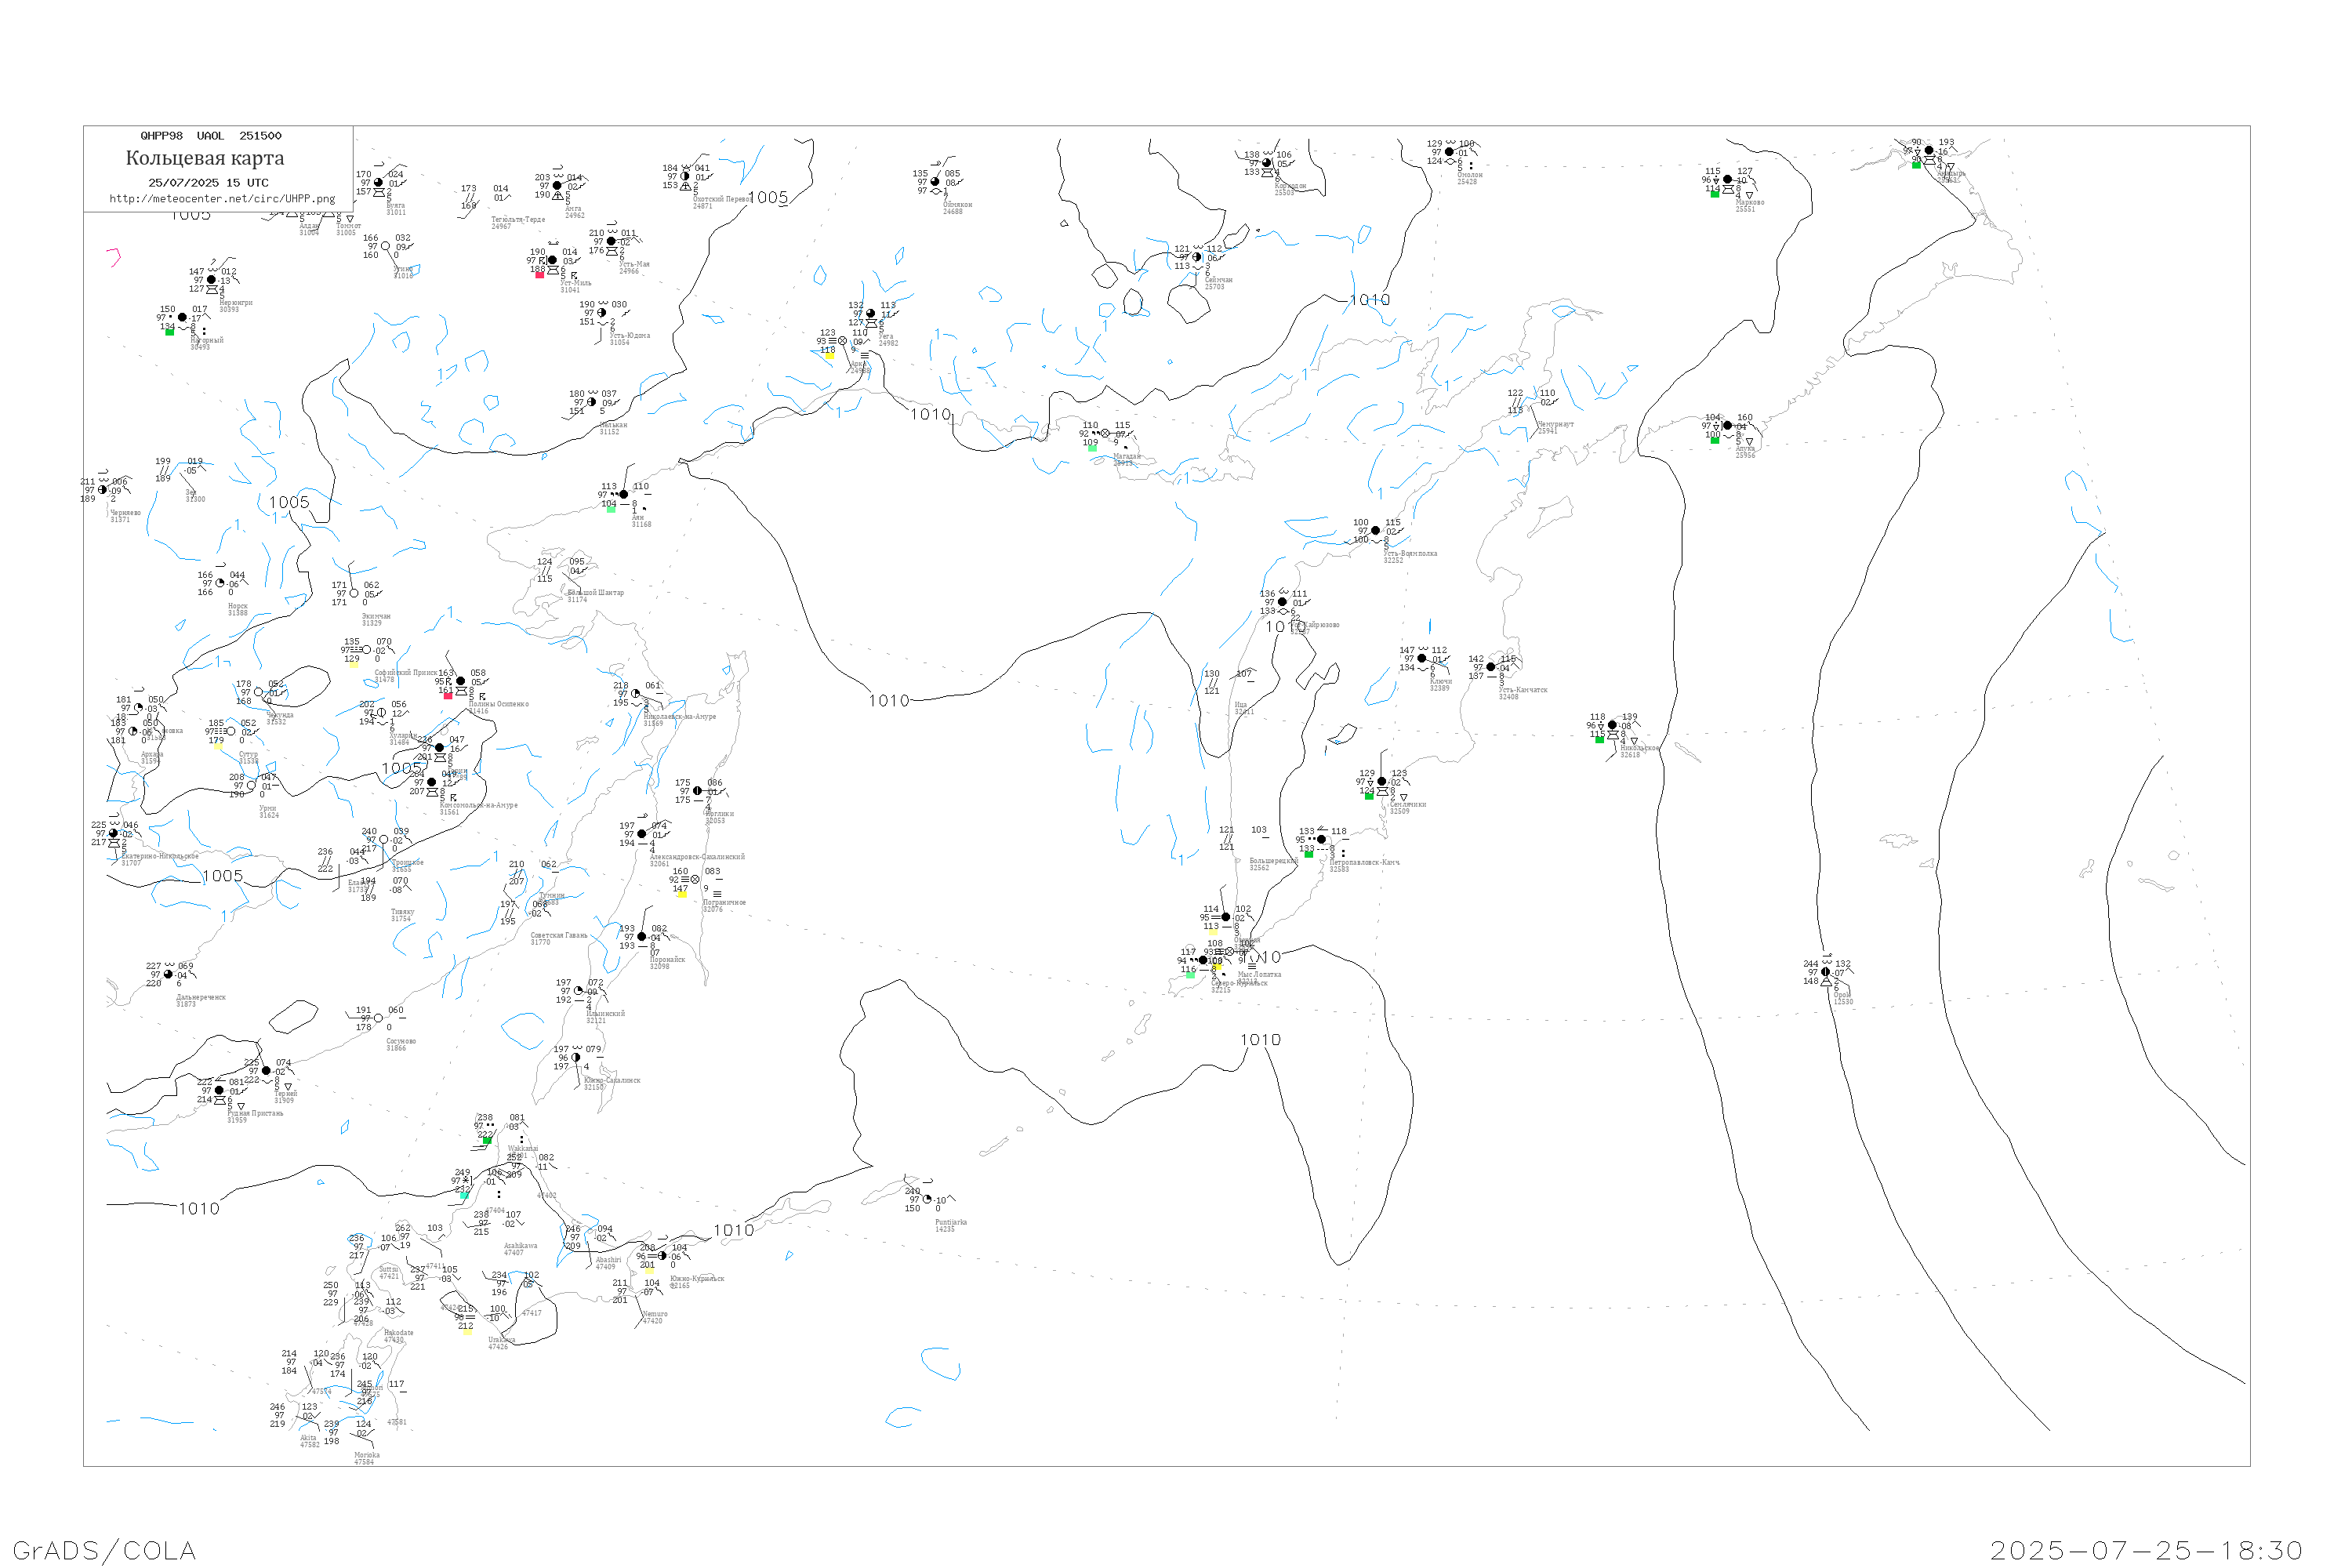
Task: Click the 'Кольцевая карта' map title
Action: (205, 158)
